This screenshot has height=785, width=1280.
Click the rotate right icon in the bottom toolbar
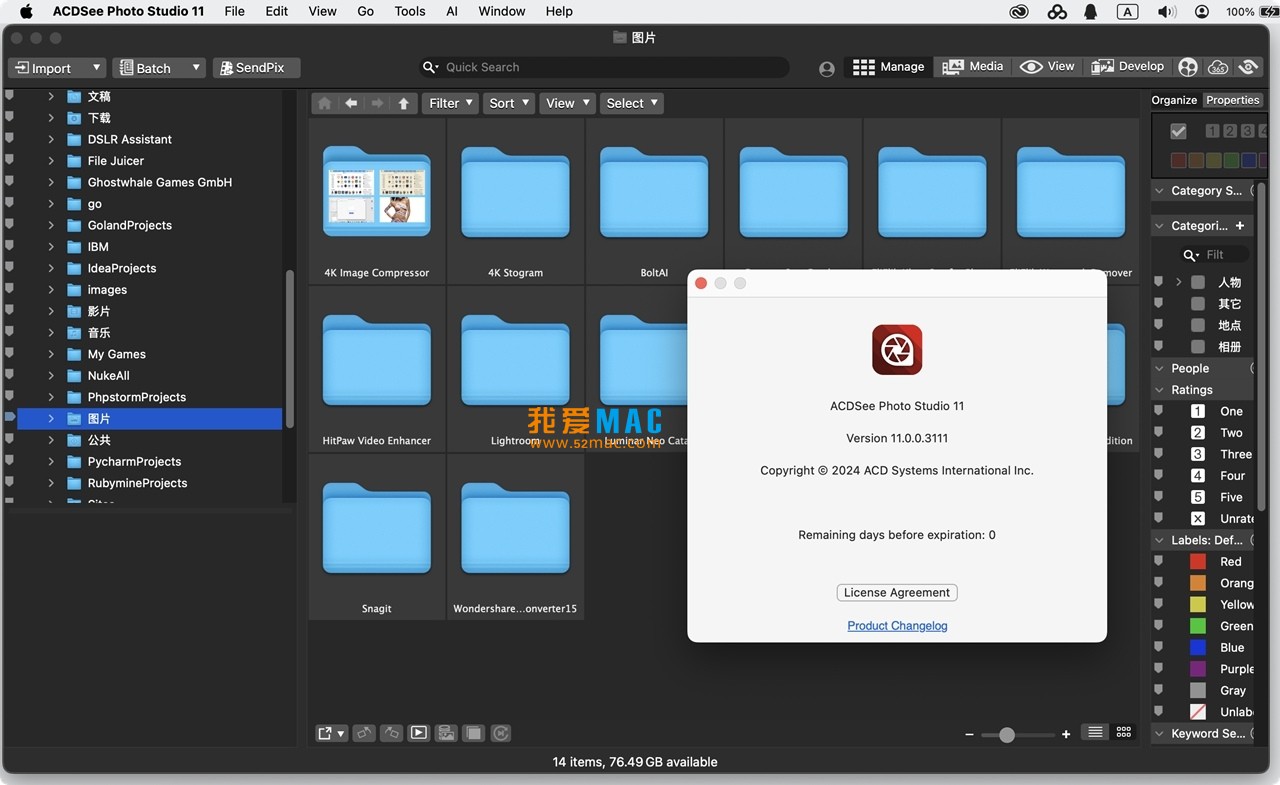click(x=392, y=733)
